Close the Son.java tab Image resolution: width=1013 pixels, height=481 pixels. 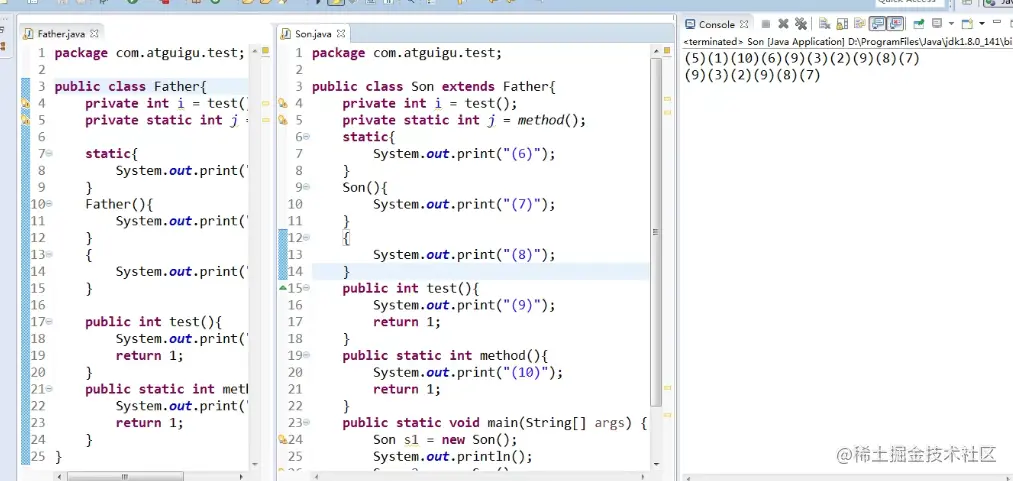[x=341, y=33]
